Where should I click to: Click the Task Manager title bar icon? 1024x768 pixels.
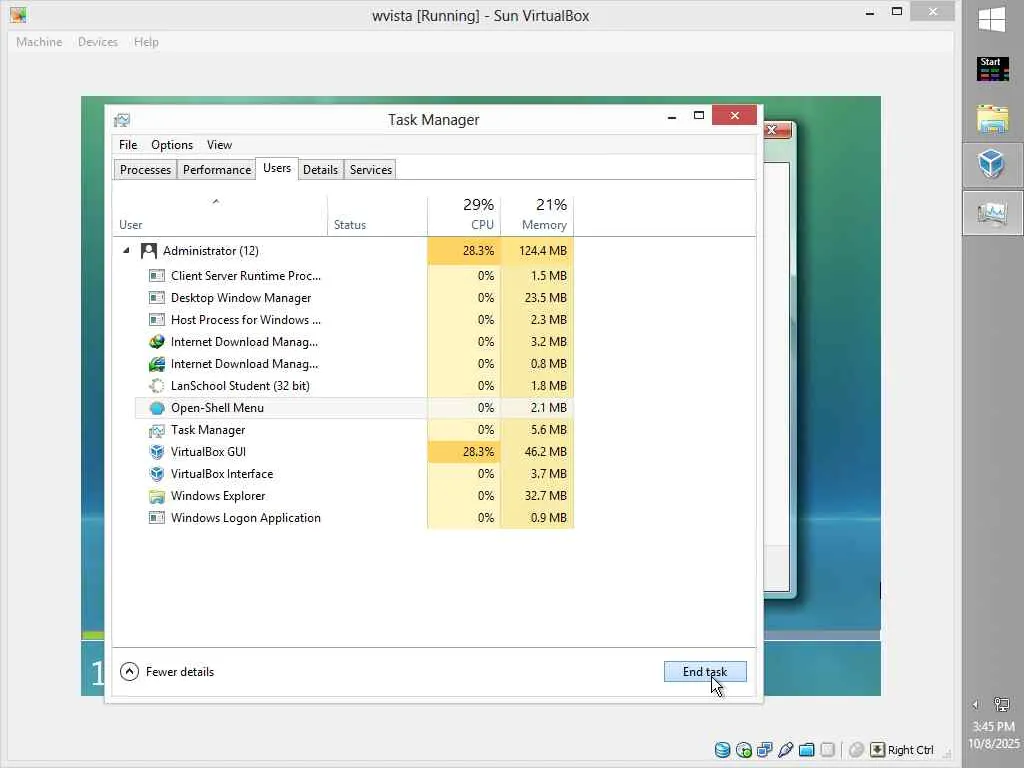pyautogui.click(x=122, y=120)
